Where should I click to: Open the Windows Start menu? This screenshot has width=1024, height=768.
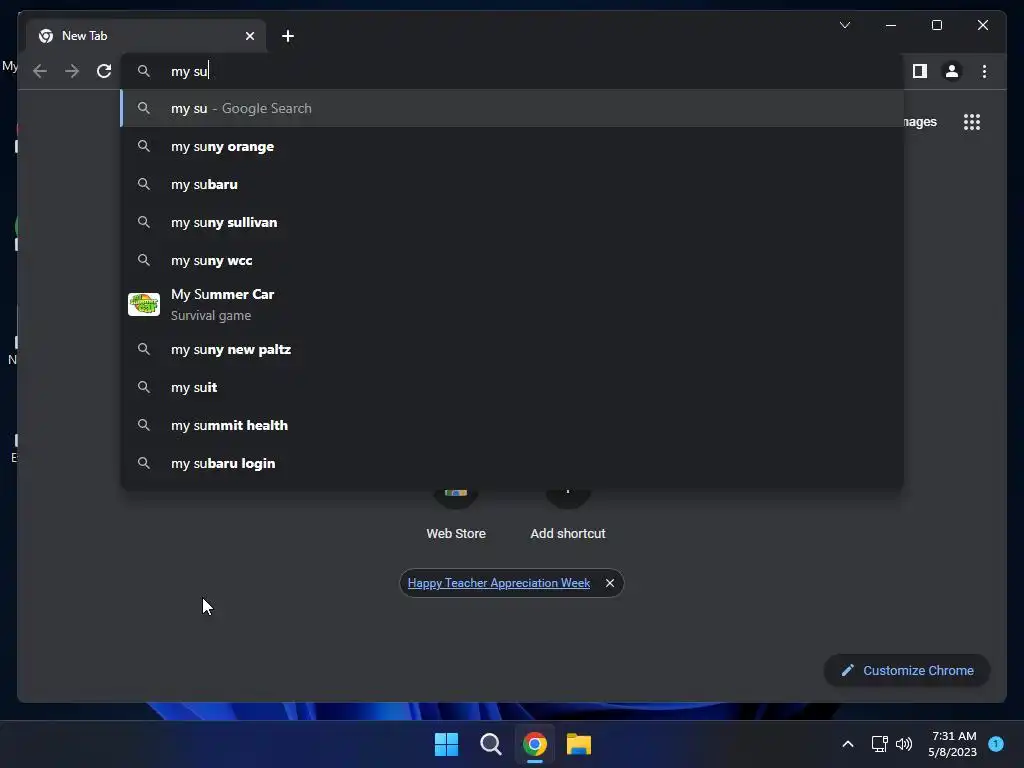(x=446, y=744)
